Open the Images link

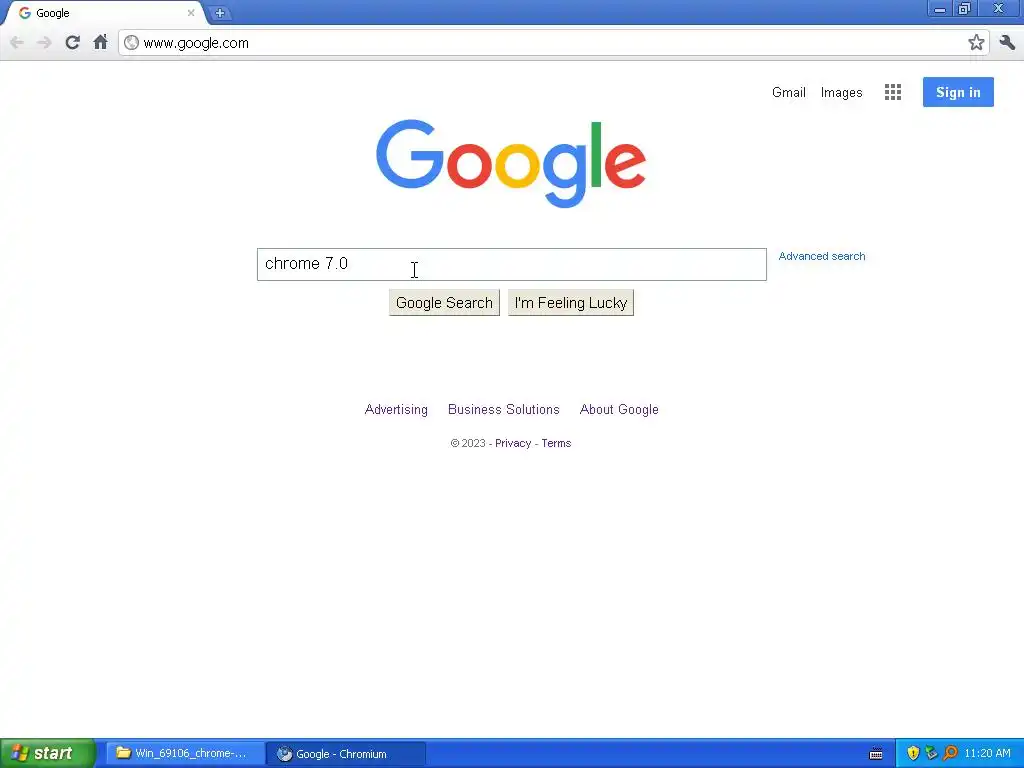tap(841, 93)
